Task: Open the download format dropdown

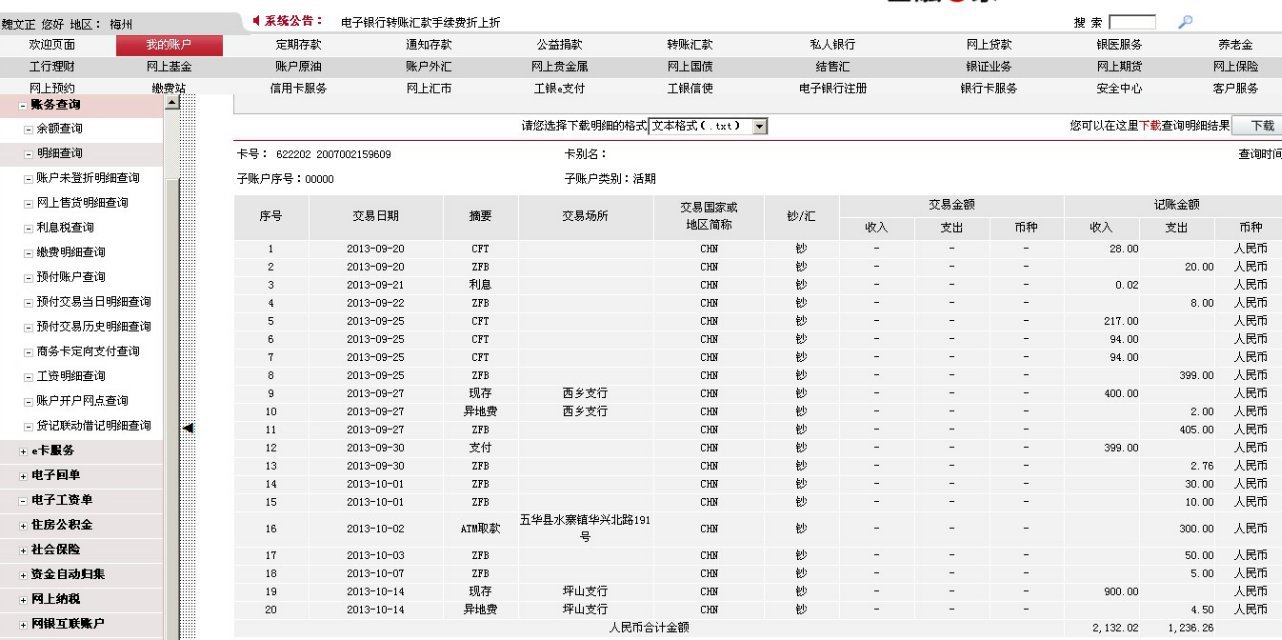Action: click(760, 127)
